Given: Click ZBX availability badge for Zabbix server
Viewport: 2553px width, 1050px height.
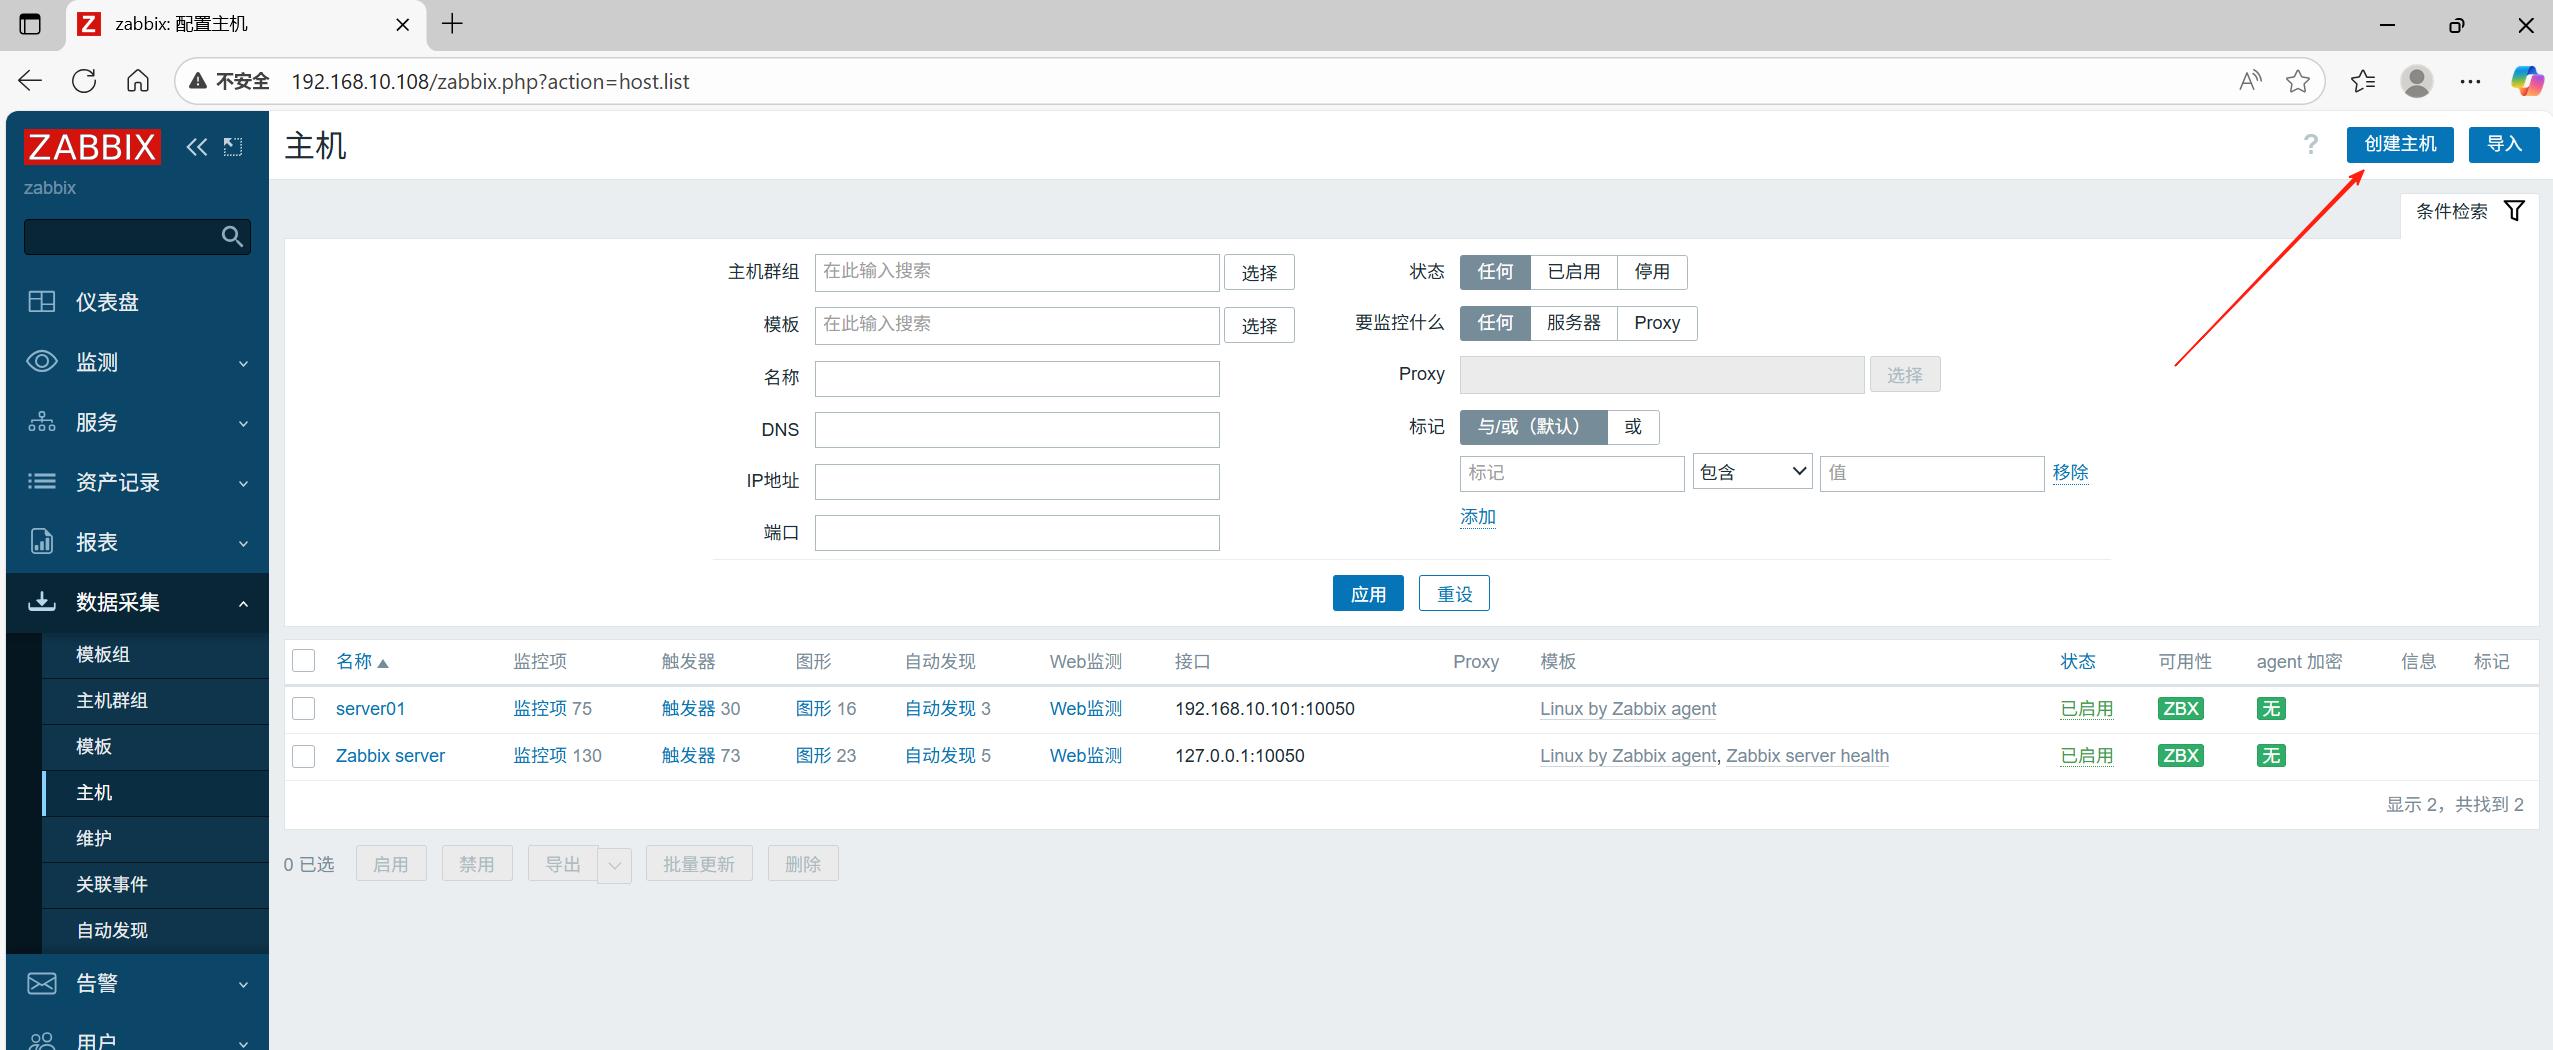Looking at the screenshot, I should coord(2181,755).
